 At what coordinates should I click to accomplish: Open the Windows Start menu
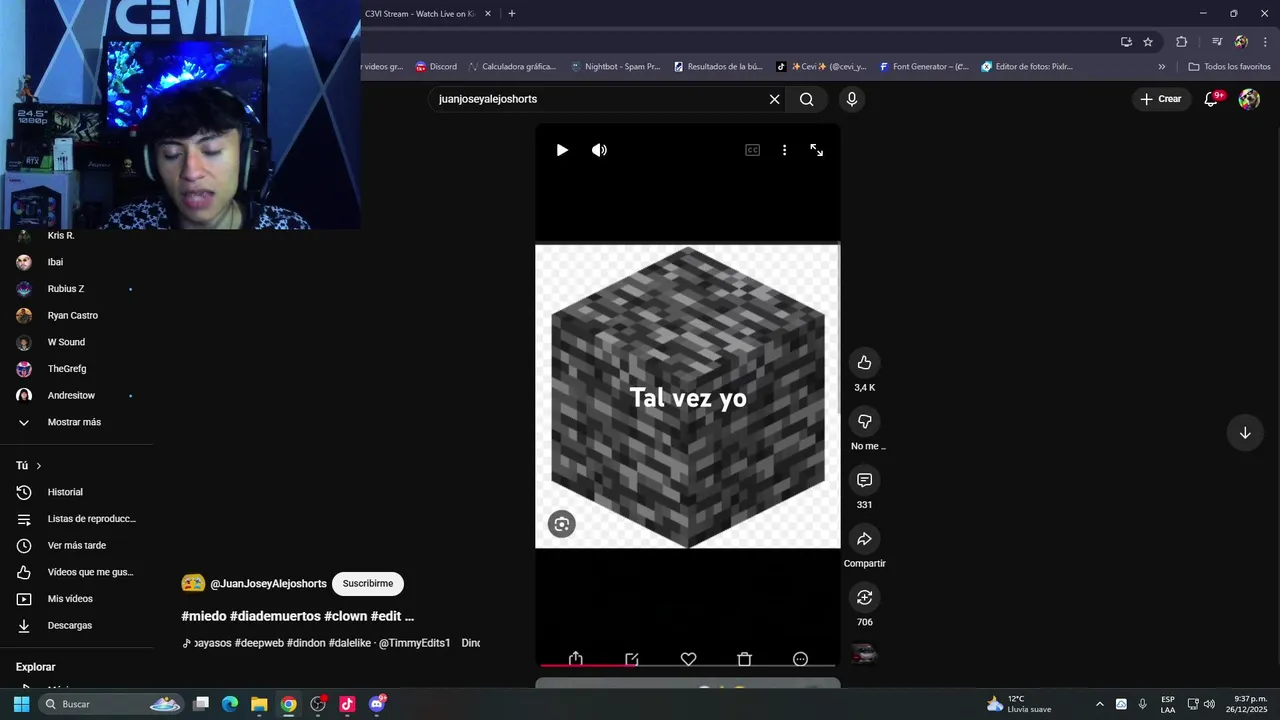tap(21, 704)
